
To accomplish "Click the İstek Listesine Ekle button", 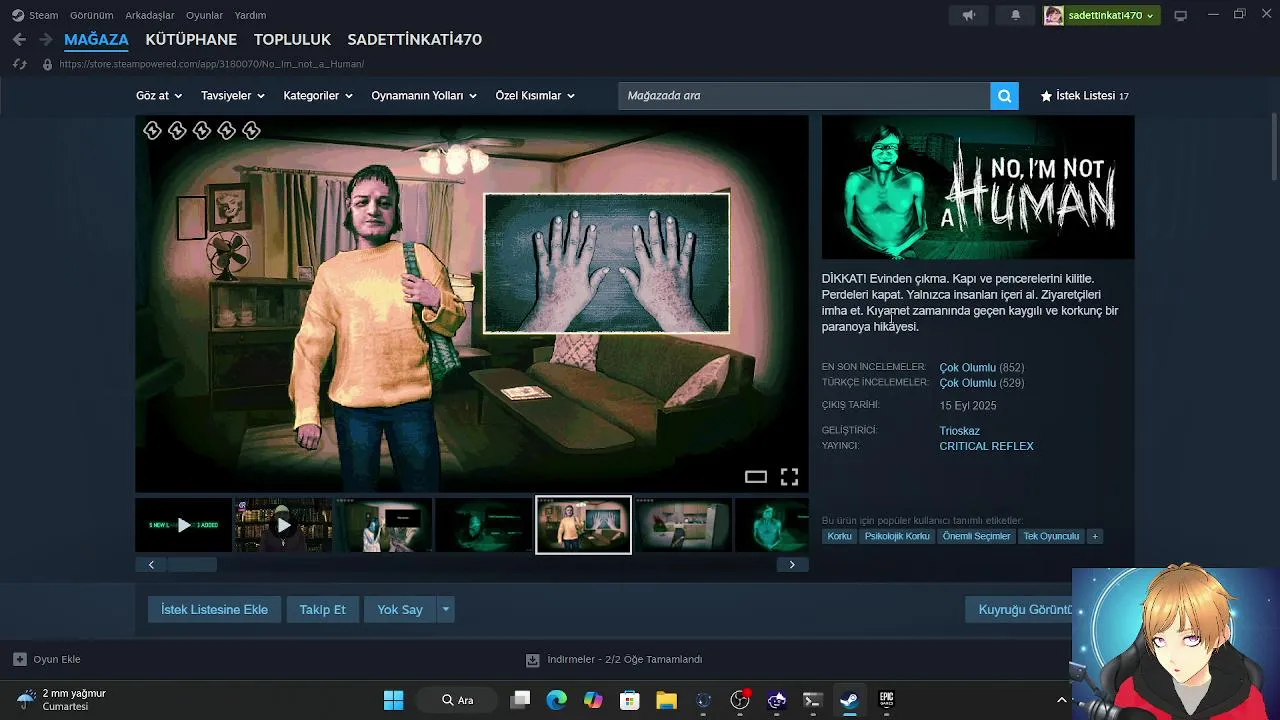I will click(214, 609).
